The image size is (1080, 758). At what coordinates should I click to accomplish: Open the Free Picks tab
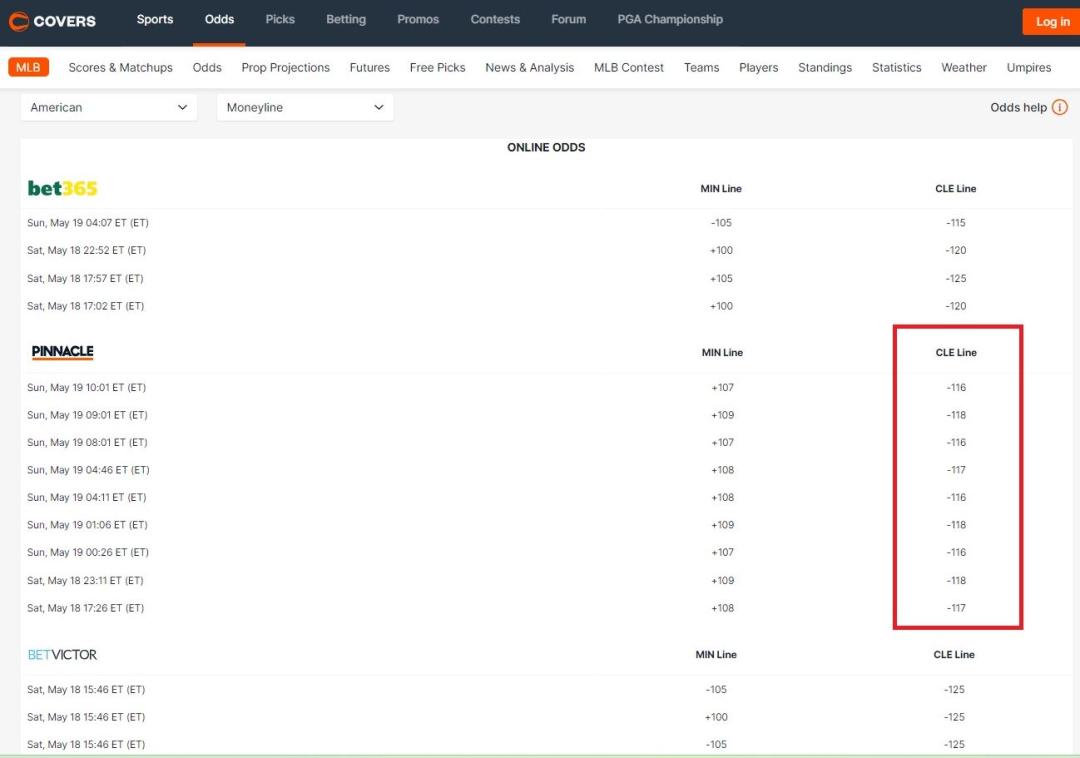(437, 67)
